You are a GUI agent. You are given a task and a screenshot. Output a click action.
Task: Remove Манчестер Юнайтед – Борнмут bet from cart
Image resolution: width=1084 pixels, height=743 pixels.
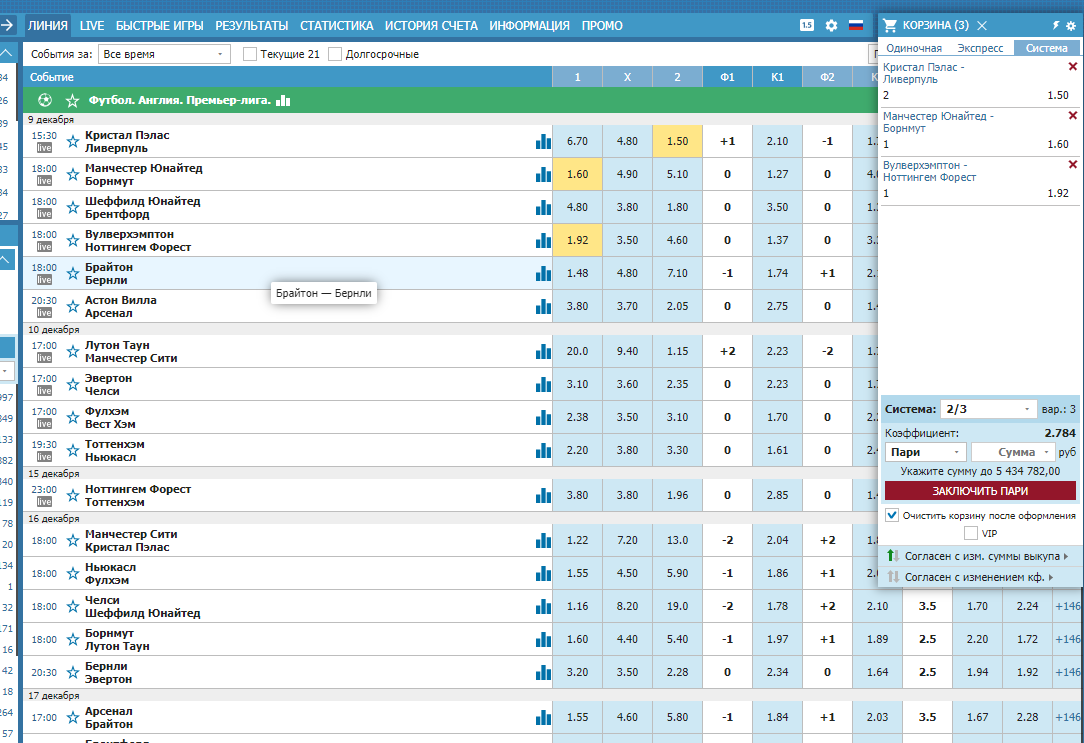1073,116
